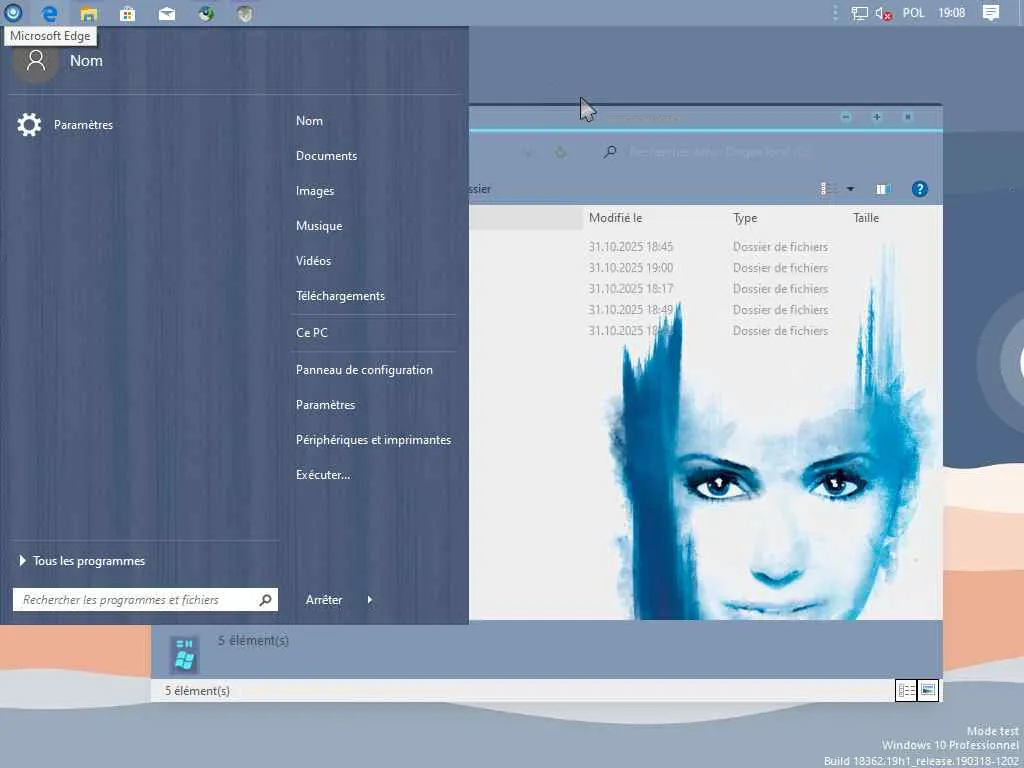The image size is (1024, 768).
Task: Switch Explorer to large thumbnails view icon
Action: point(928,691)
